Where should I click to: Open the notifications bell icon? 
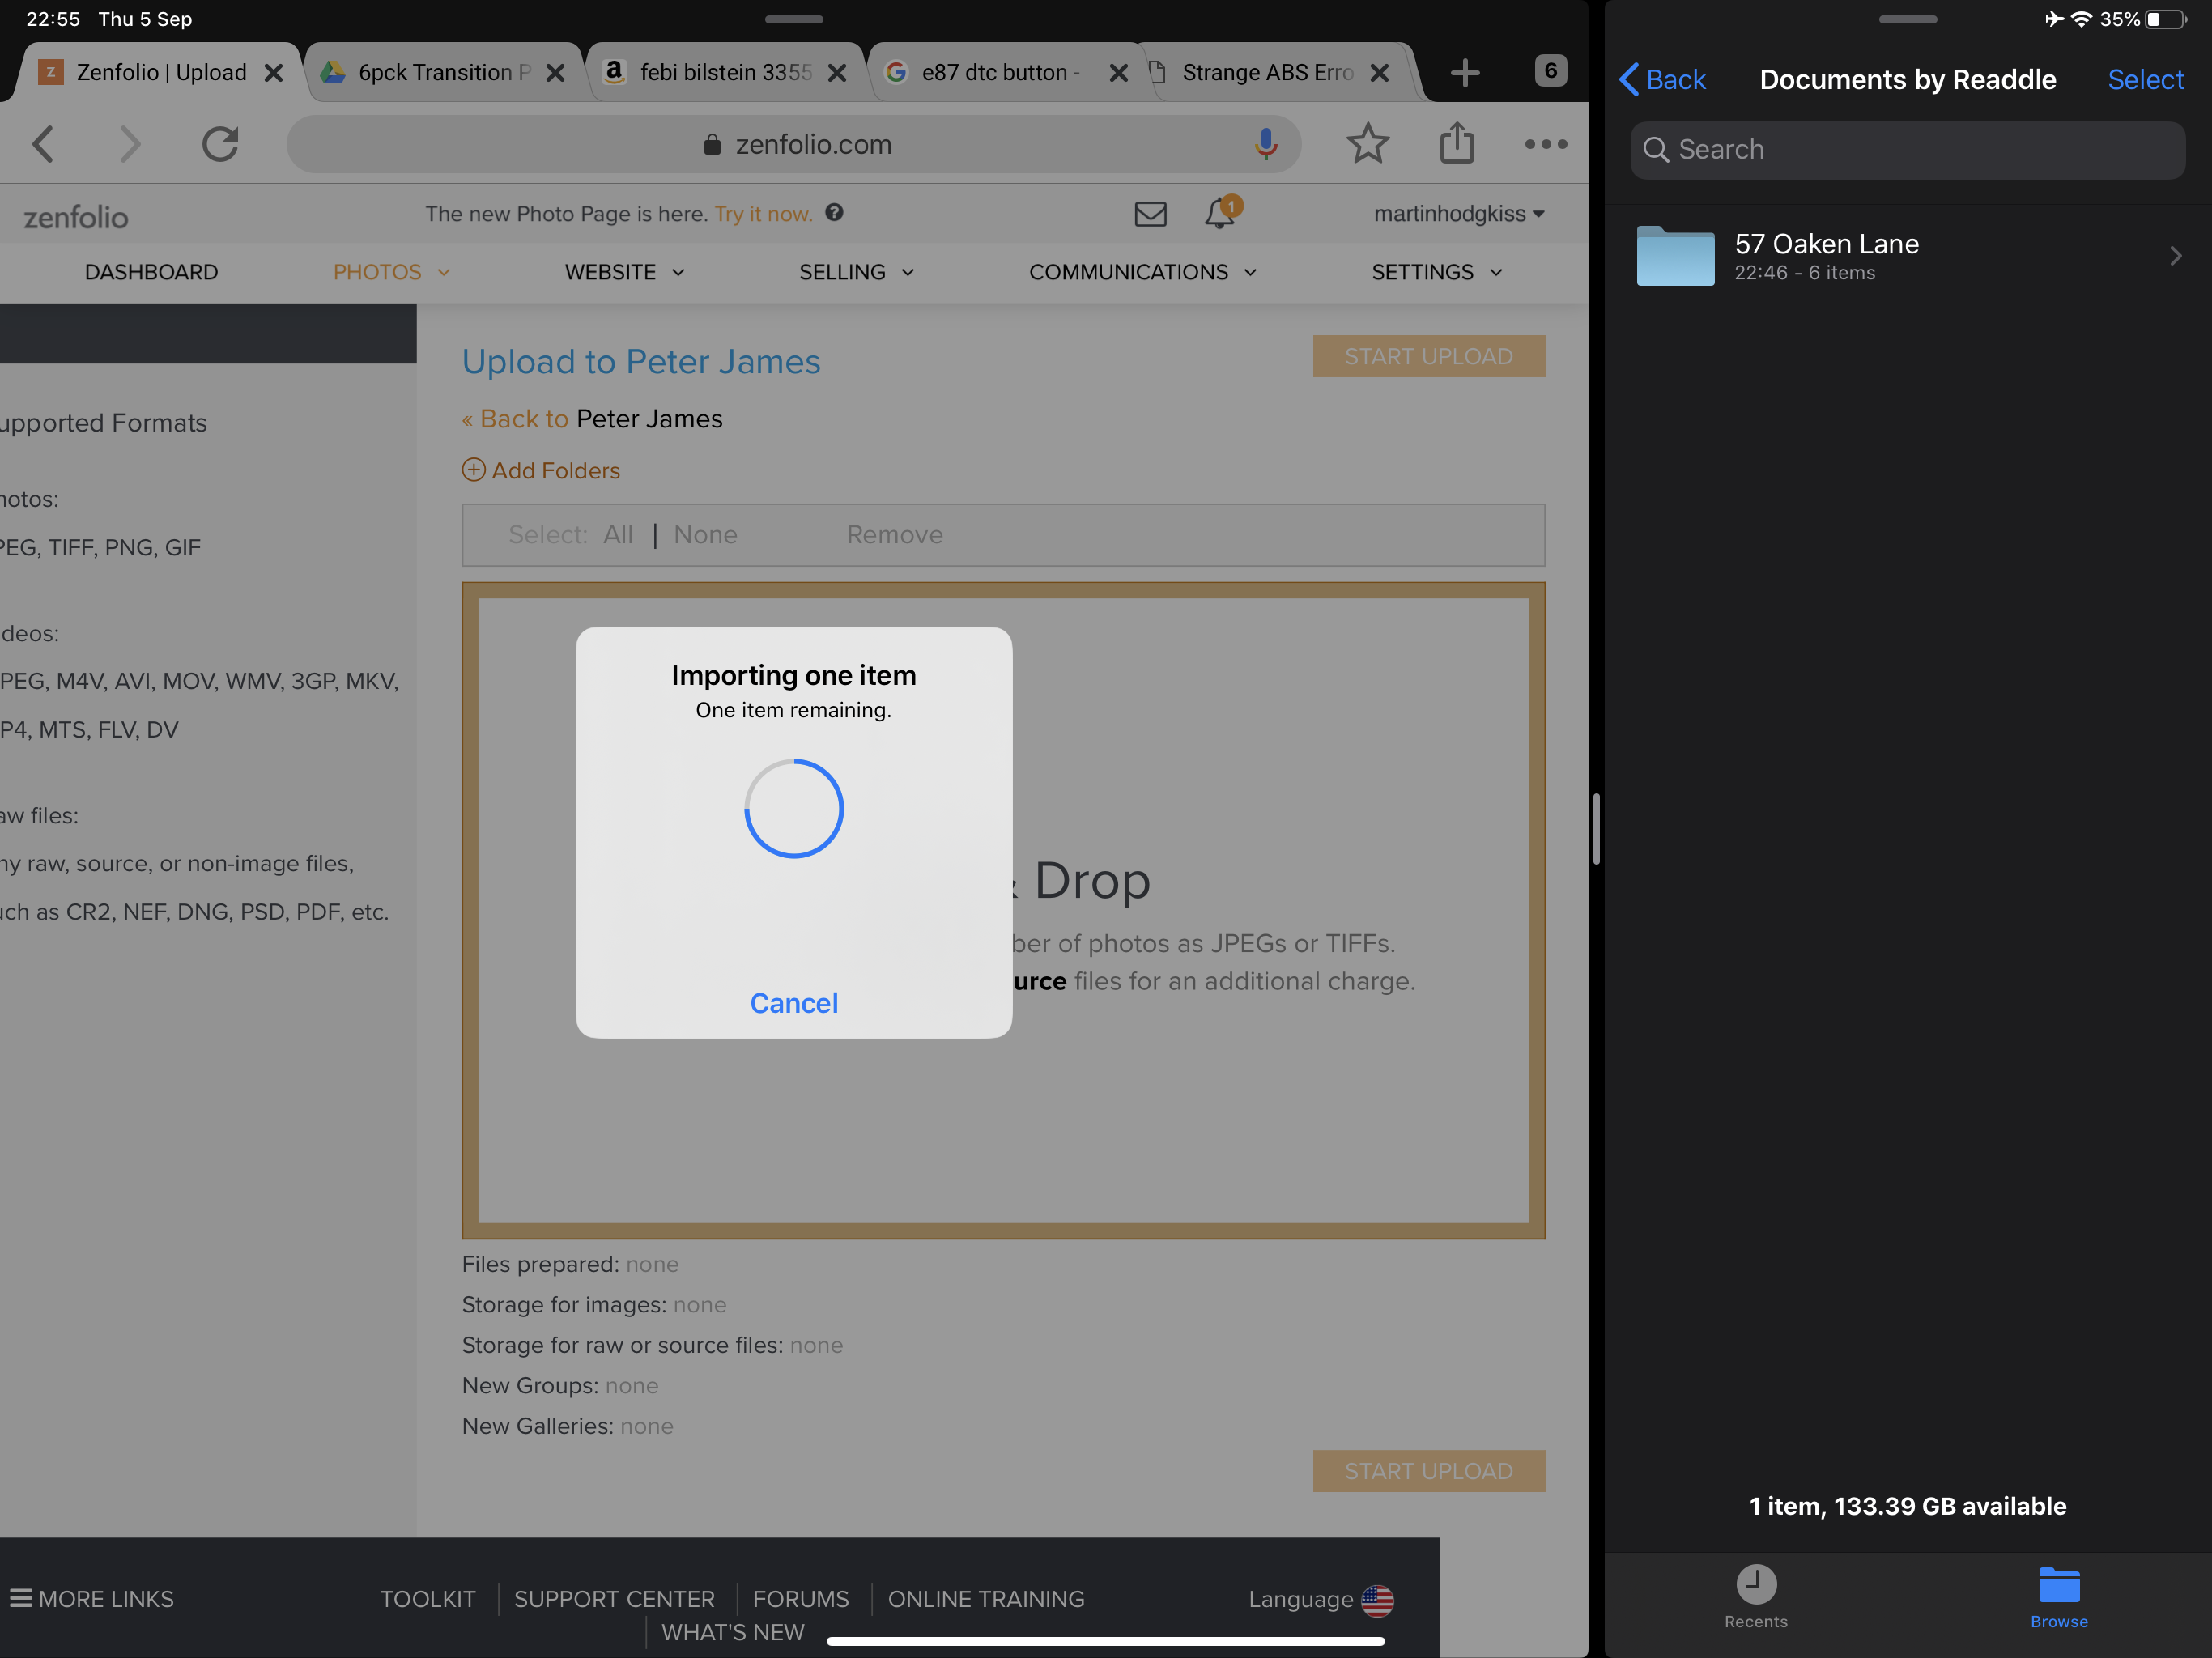coord(1220,213)
